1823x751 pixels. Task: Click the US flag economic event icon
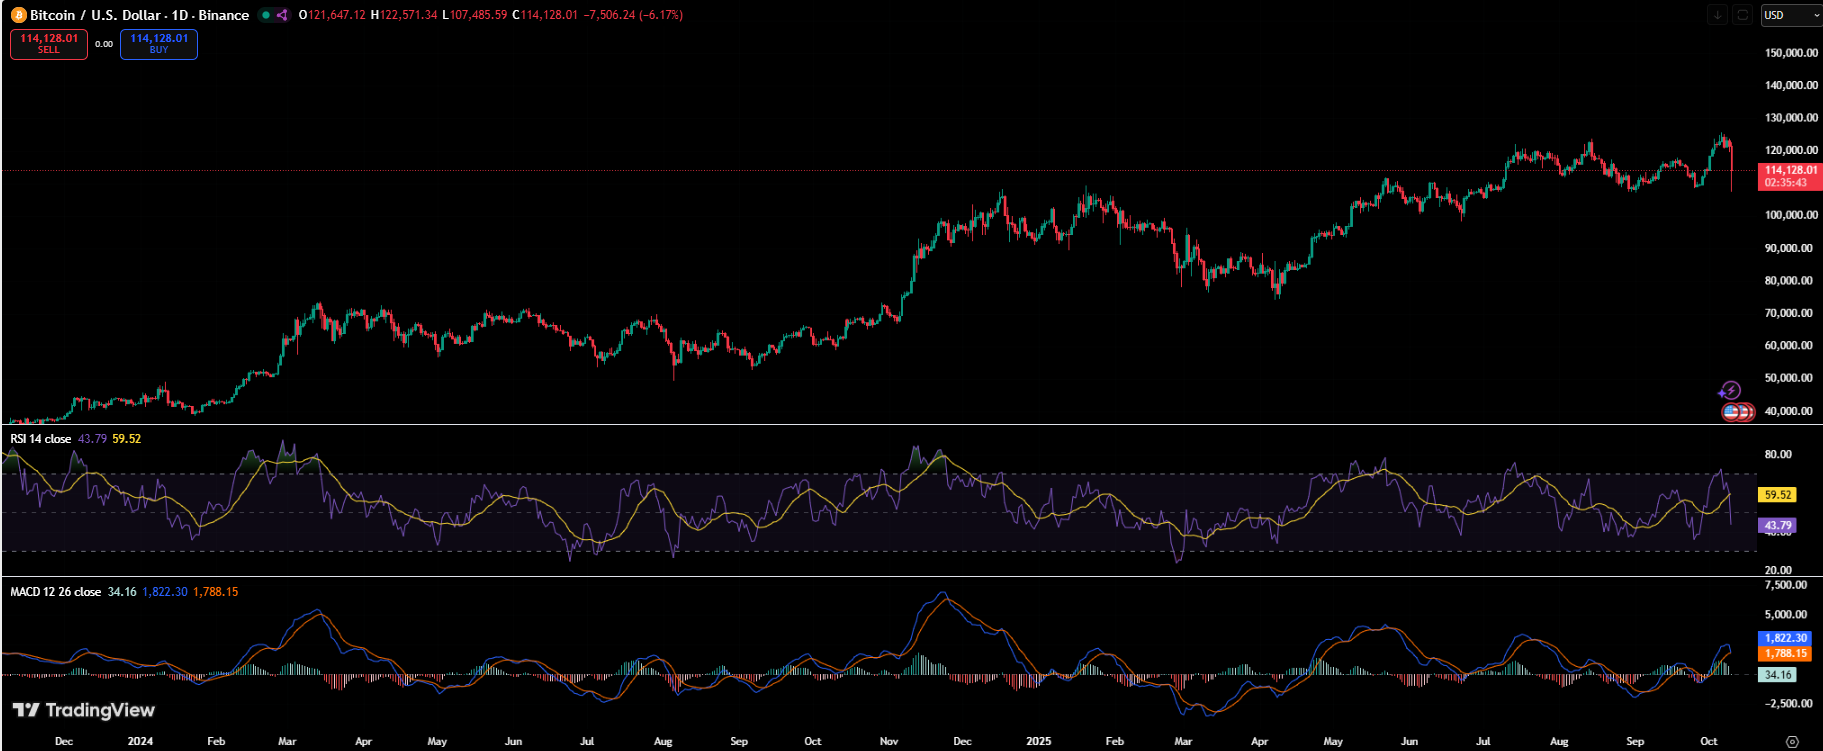[1732, 411]
